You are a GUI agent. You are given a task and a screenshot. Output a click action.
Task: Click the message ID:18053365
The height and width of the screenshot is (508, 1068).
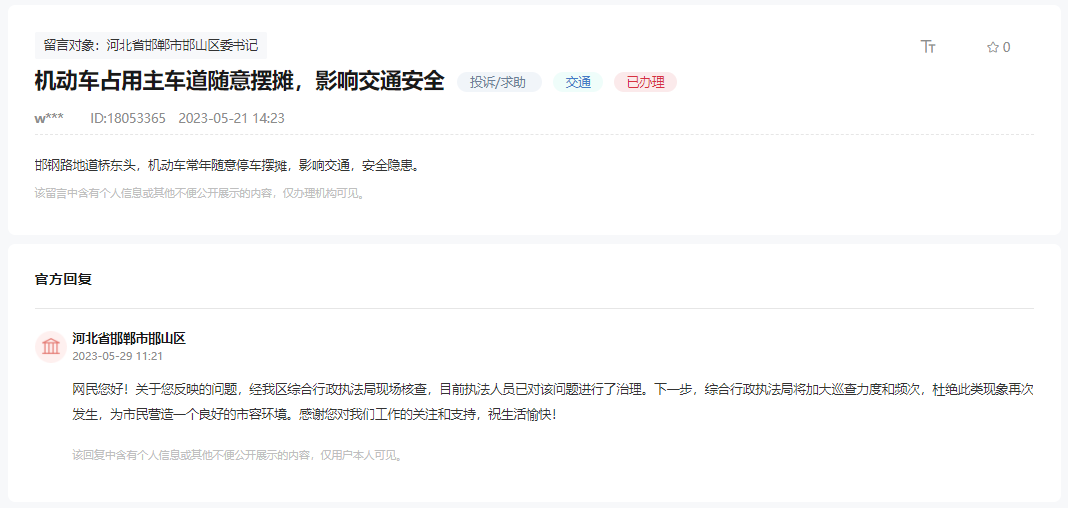(128, 118)
